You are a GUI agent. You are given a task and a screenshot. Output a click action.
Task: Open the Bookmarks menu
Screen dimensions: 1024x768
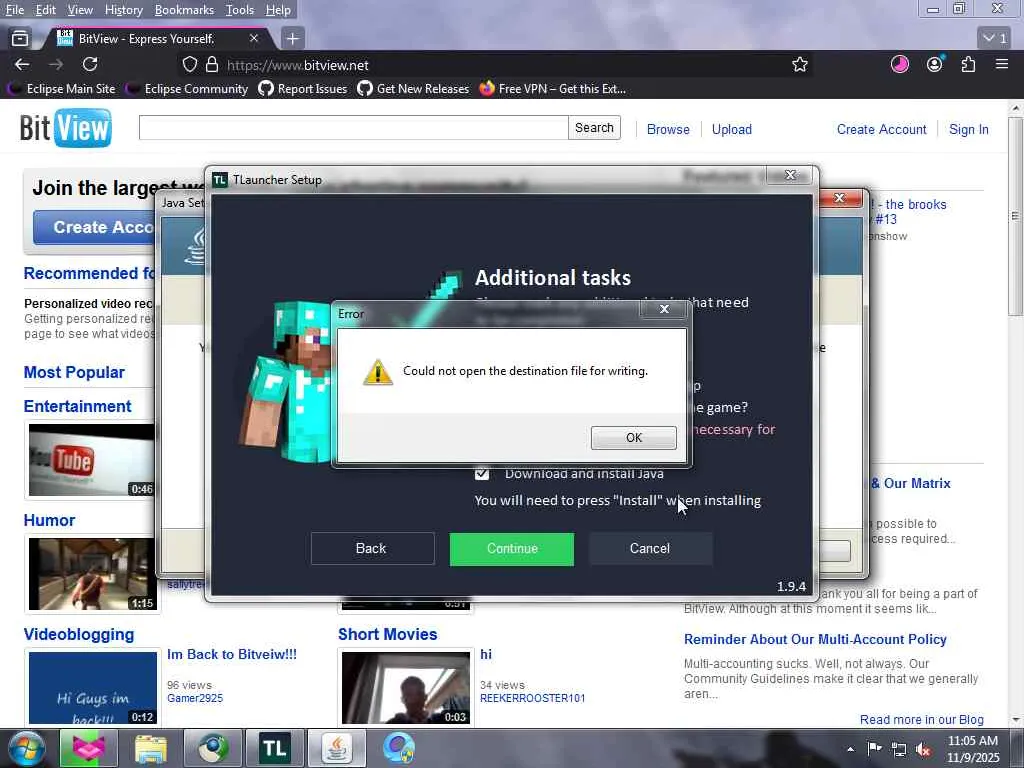pyautogui.click(x=184, y=10)
